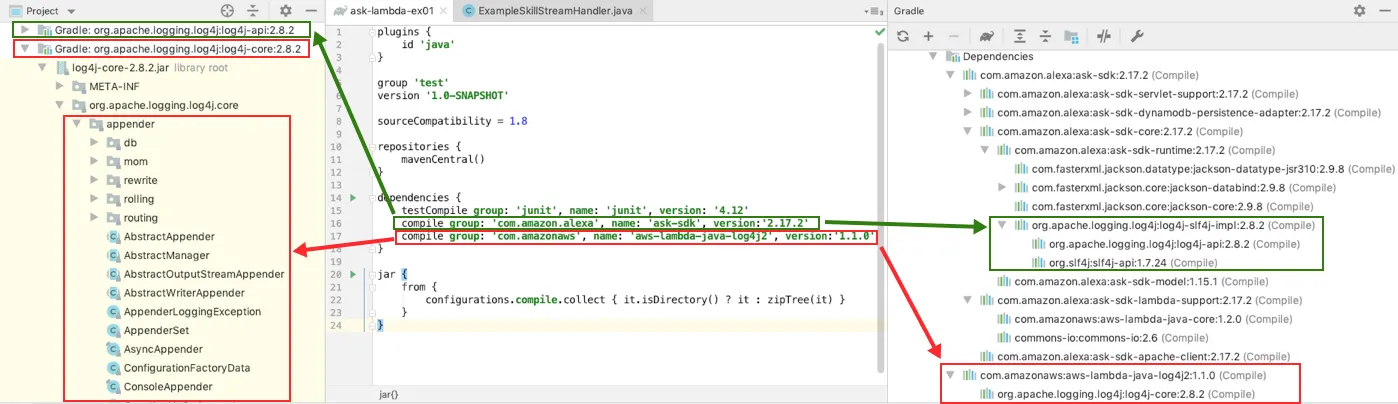Expand the Gradle log4j-api:2.8.2 library node
Viewport: 1398px width, 404px height.
pyautogui.click(x=25, y=31)
